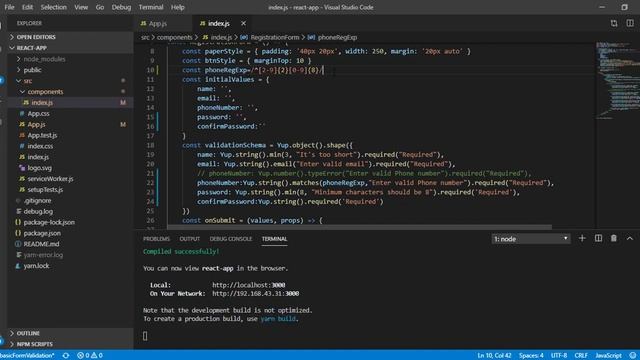Select JavaScript language mode
Screen dimensions: 640x360
coord(608,356)
